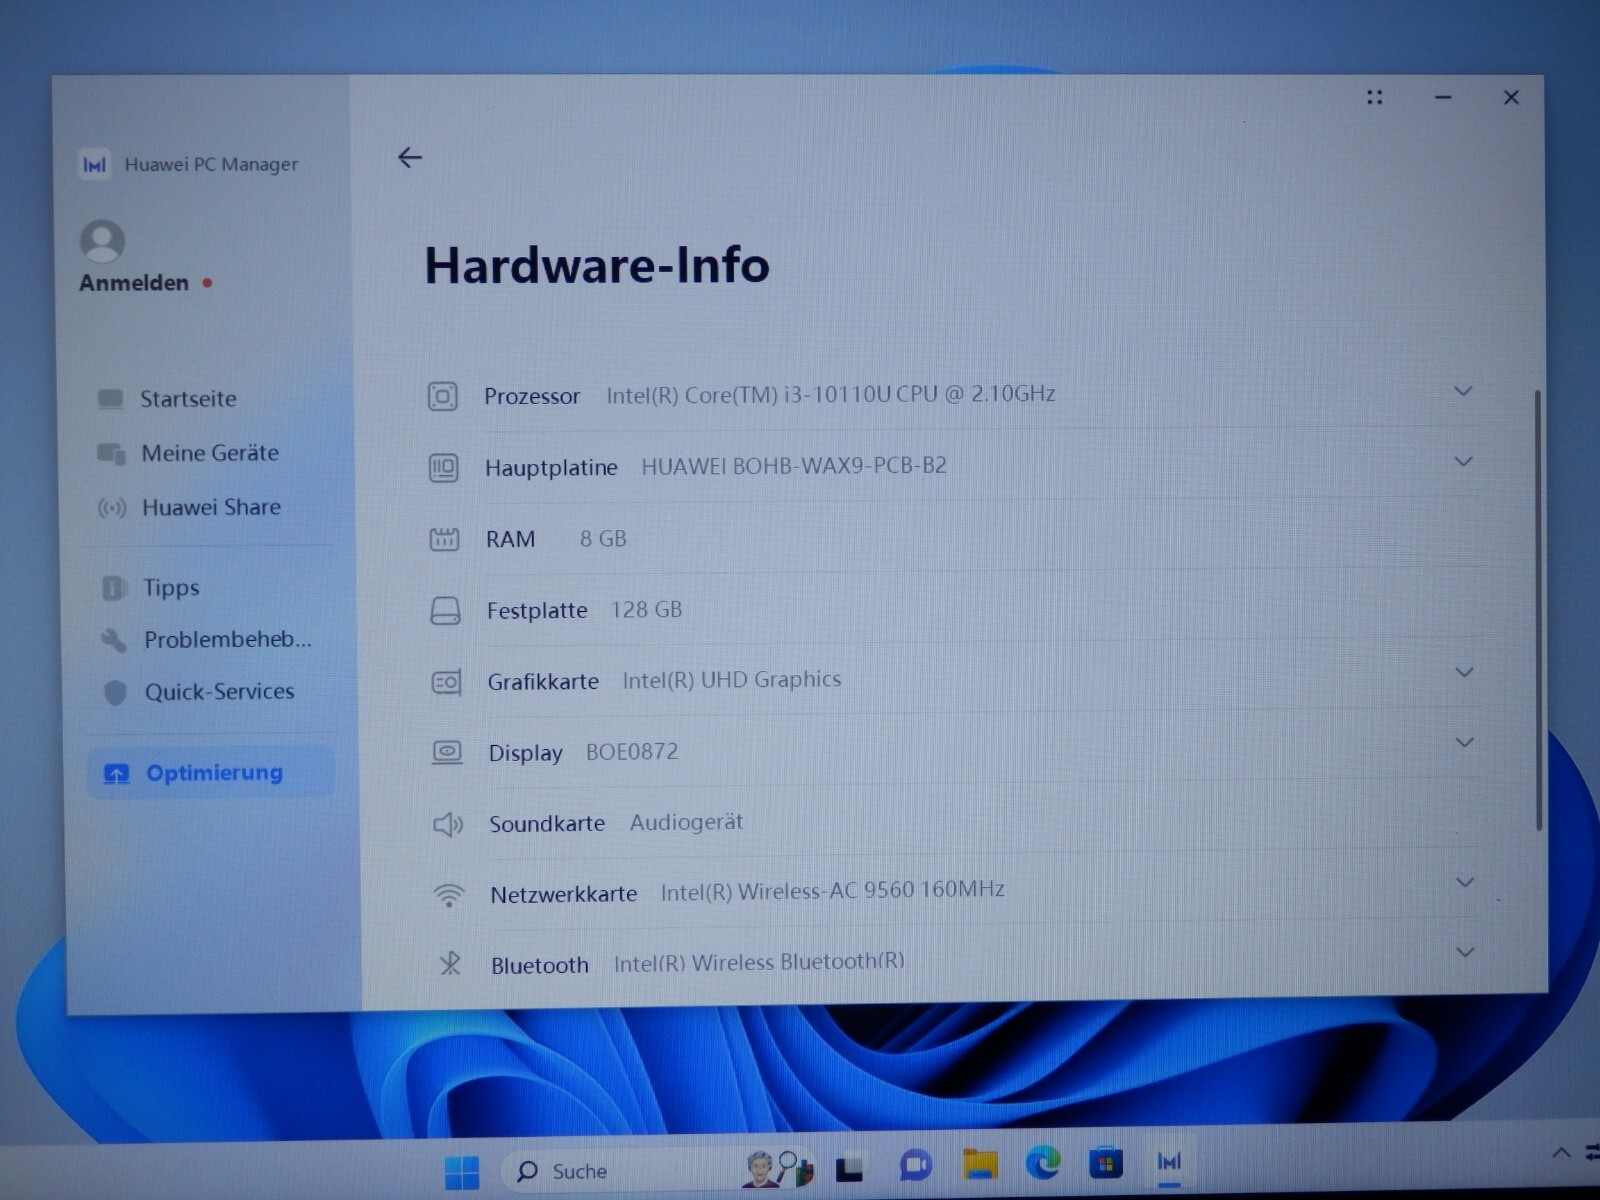This screenshot has height=1200, width=1600.
Task: Click the Festplatte drive icon
Action: pyautogui.click(x=445, y=611)
